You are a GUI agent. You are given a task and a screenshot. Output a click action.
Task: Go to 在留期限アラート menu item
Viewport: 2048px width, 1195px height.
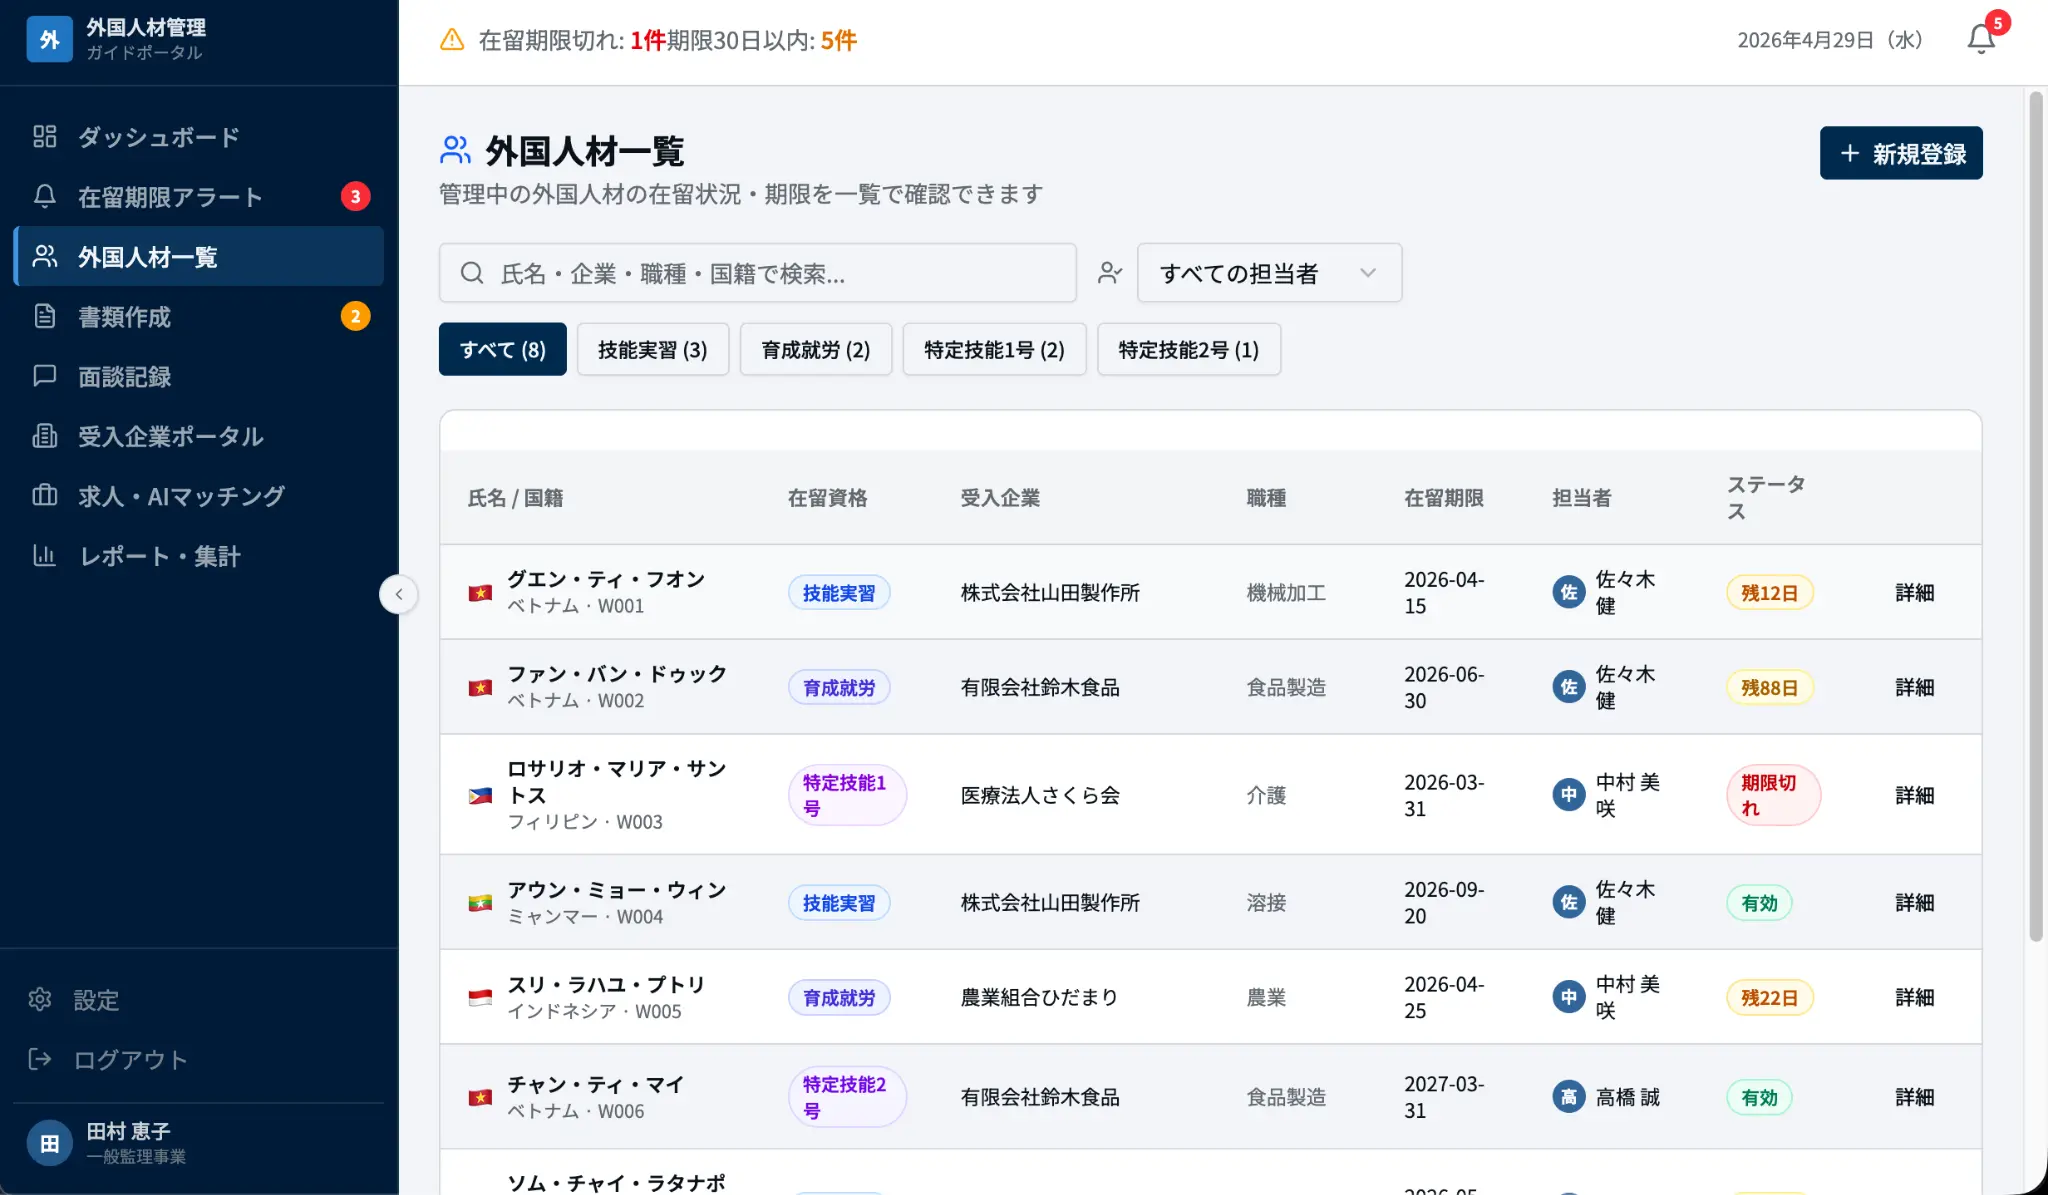tap(199, 197)
